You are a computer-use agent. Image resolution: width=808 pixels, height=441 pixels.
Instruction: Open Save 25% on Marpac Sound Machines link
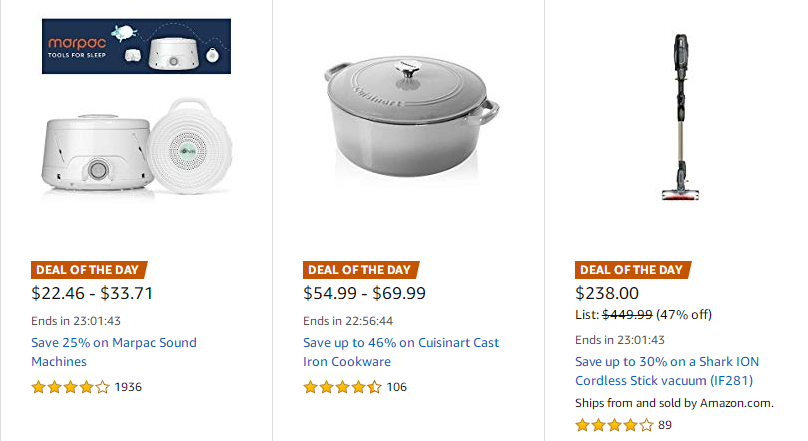point(114,352)
